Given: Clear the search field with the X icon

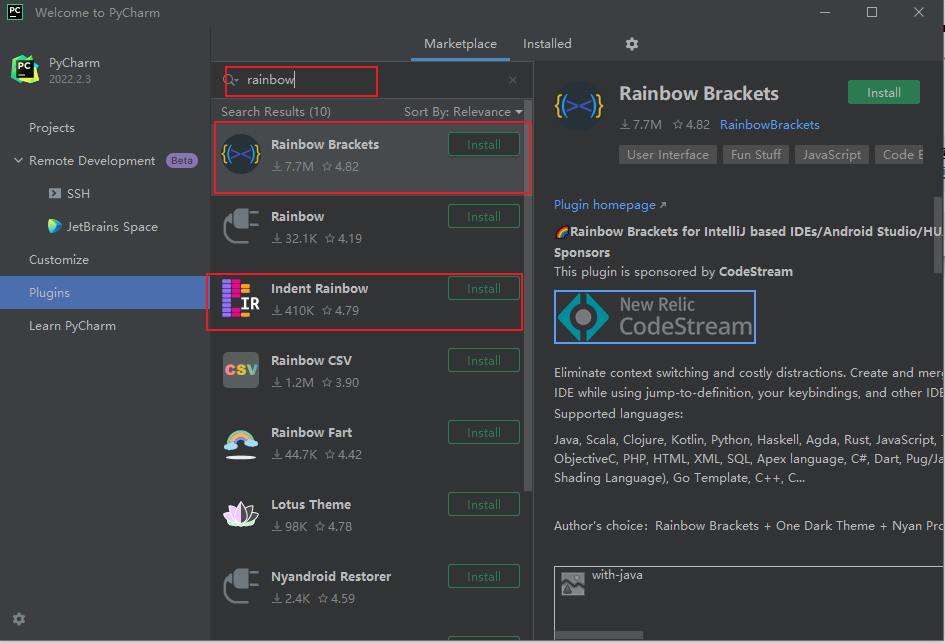Looking at the screenshot, I should [x=513, y=80].
